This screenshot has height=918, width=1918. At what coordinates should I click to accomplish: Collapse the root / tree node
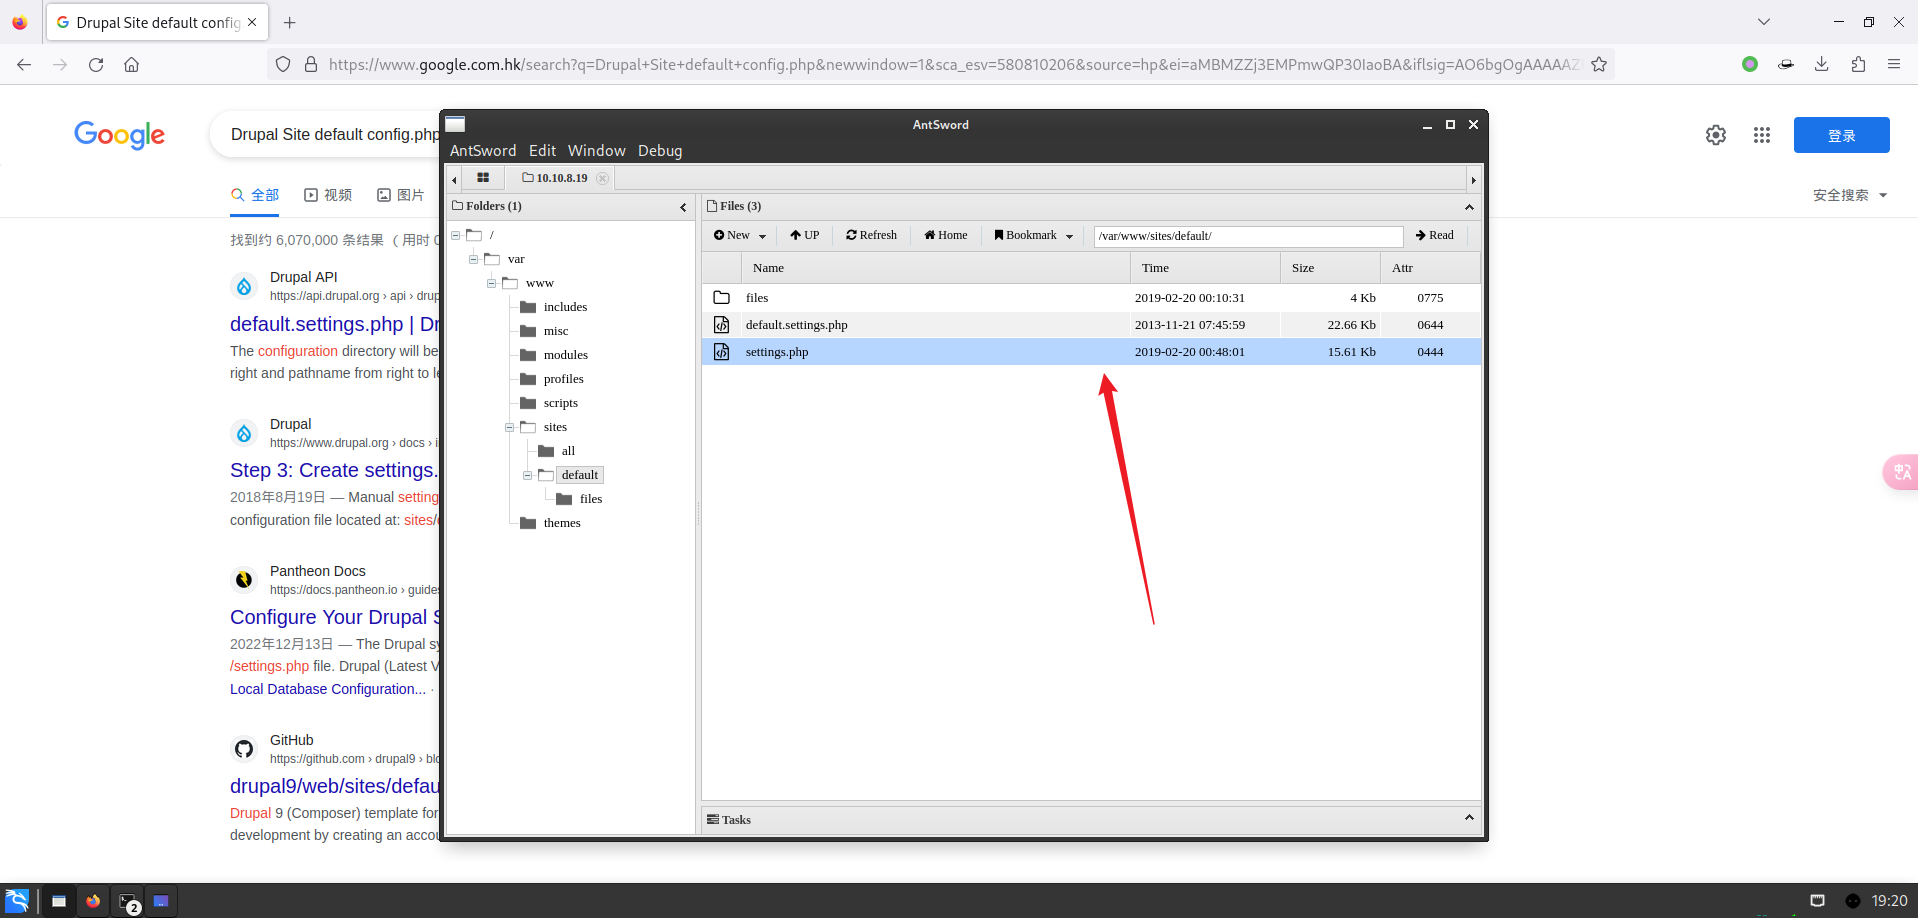click(x=456, y=235)
